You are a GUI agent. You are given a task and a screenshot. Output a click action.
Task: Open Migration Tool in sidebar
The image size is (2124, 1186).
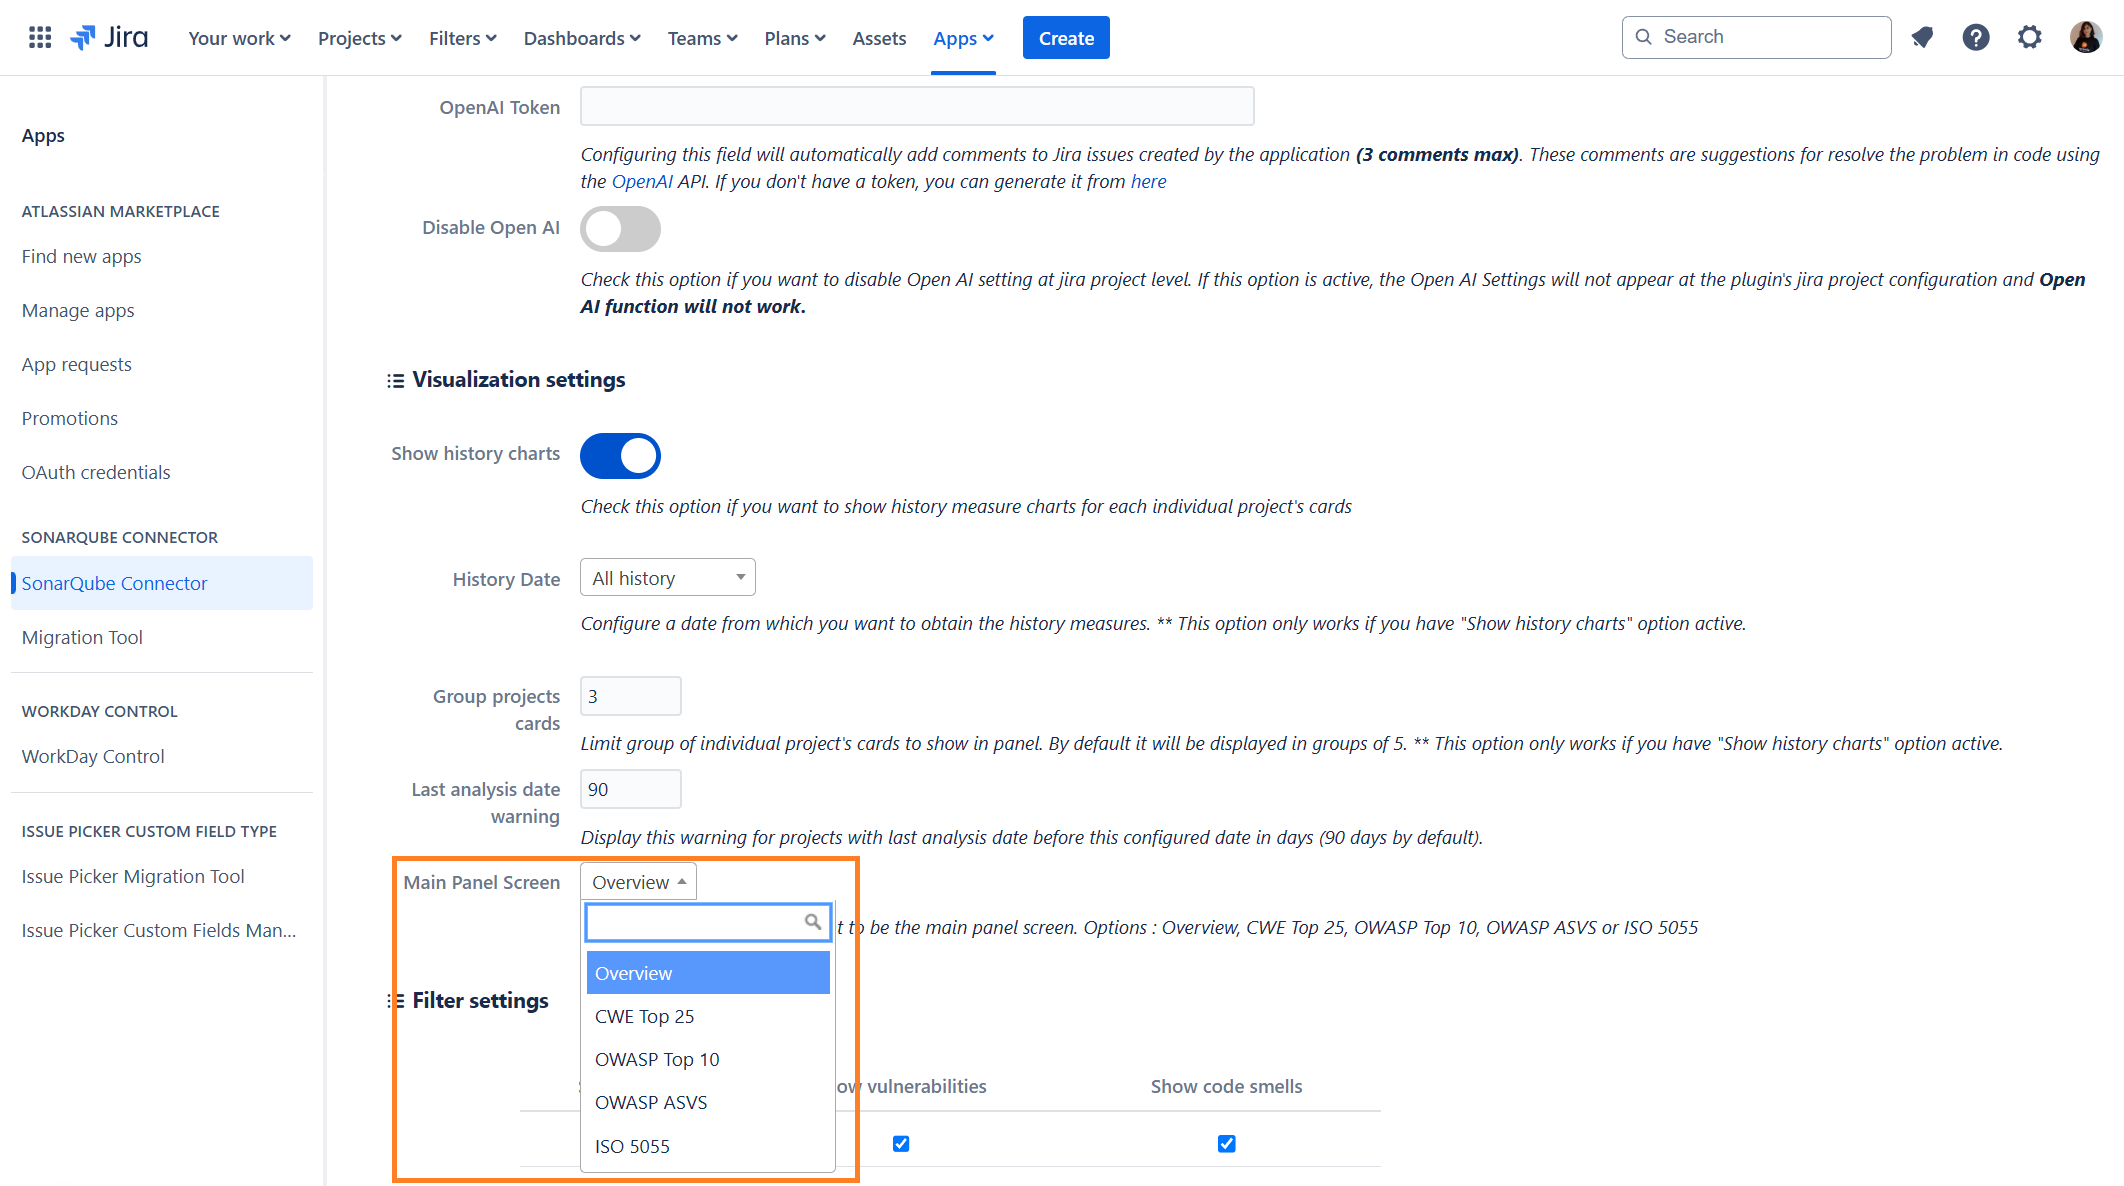[82, 637]
